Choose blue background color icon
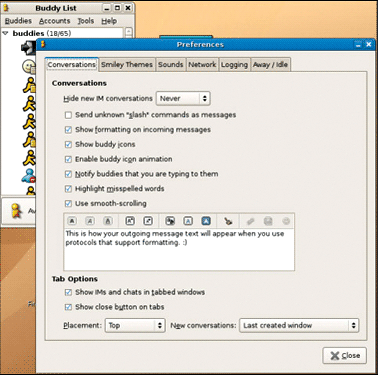Viewport: 378px width, 375px height. [206, 221]
